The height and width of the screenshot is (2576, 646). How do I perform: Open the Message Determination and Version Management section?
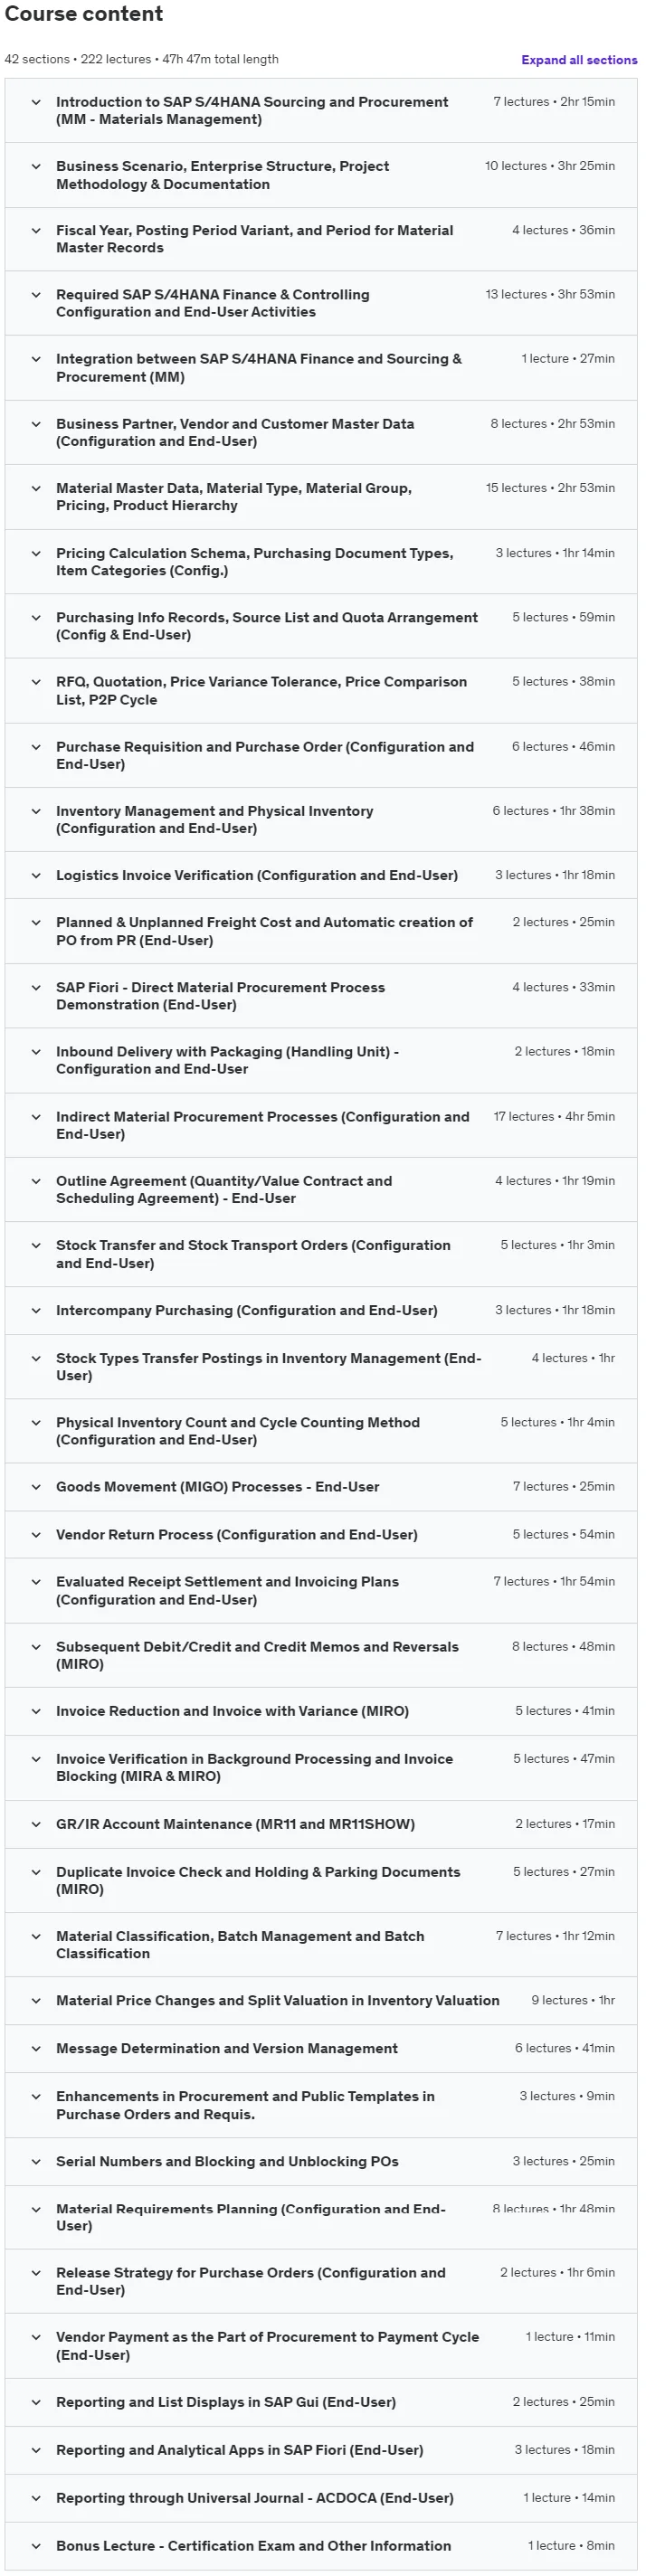click(x=321, y=2048)
